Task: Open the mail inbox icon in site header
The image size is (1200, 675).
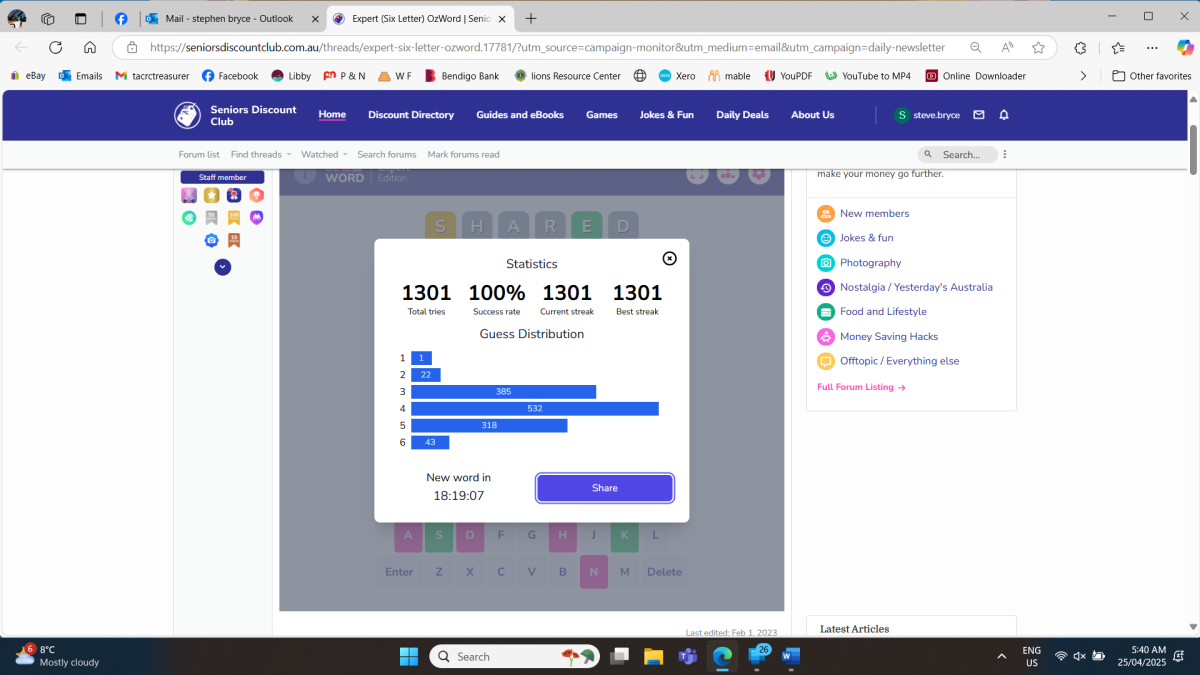Action: (x=979, y=115)
